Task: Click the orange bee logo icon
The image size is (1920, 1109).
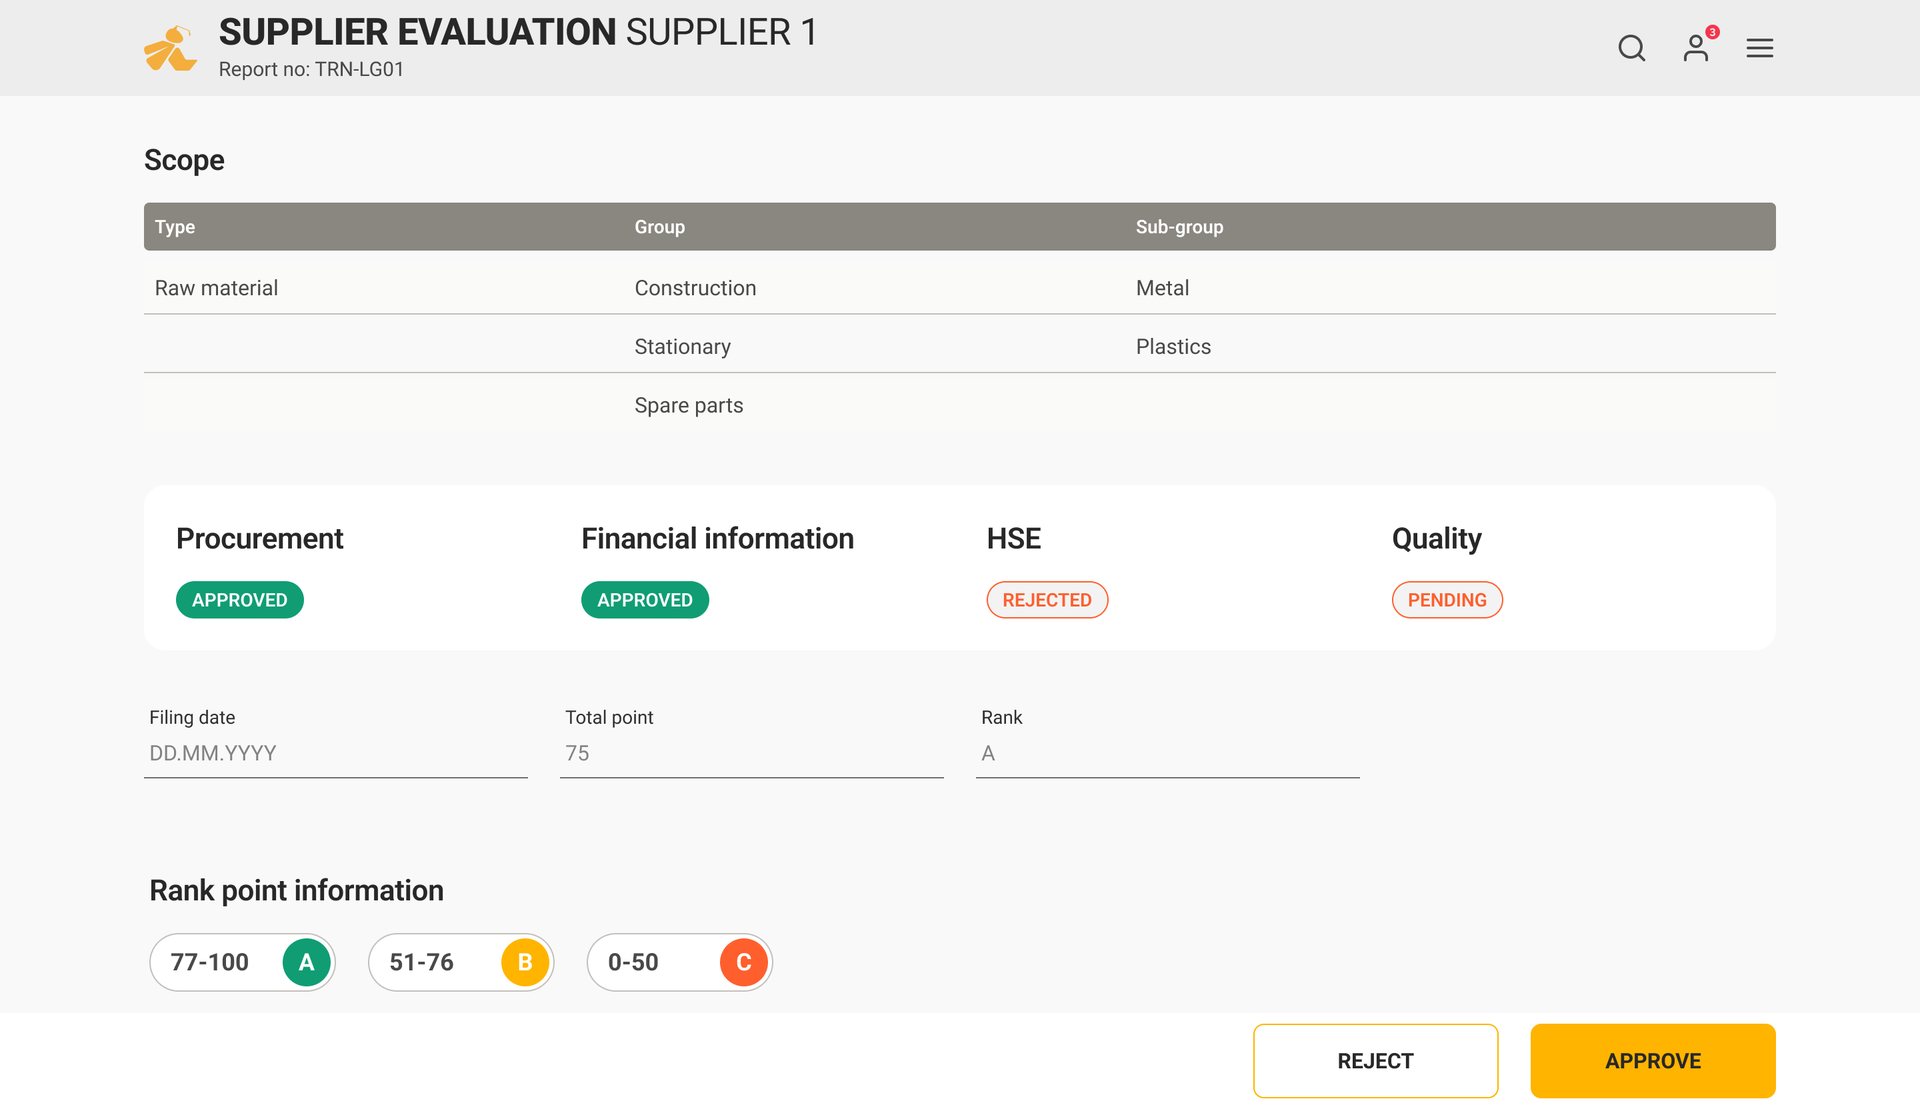Action: 170,48
